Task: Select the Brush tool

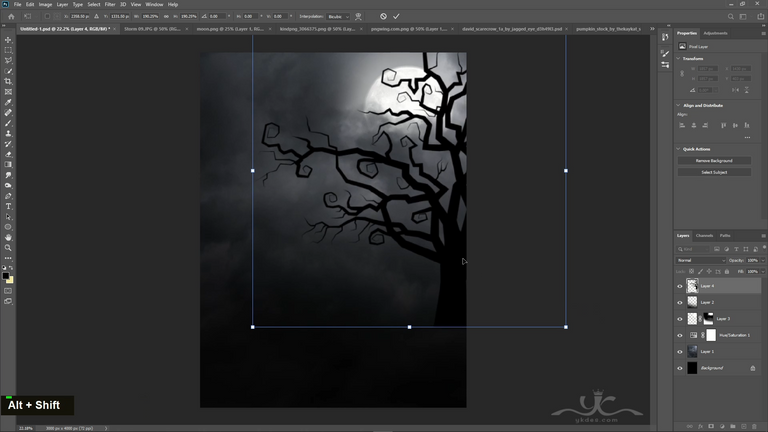Action: click(x=8, y=123)
